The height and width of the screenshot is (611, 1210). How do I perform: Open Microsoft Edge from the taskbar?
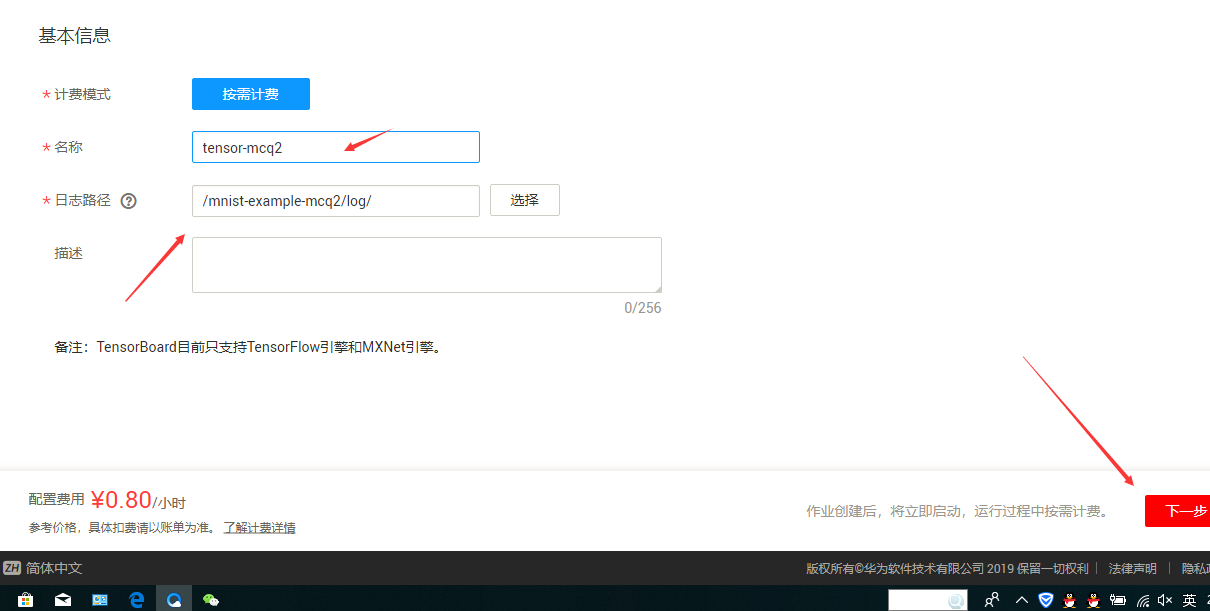136,600
